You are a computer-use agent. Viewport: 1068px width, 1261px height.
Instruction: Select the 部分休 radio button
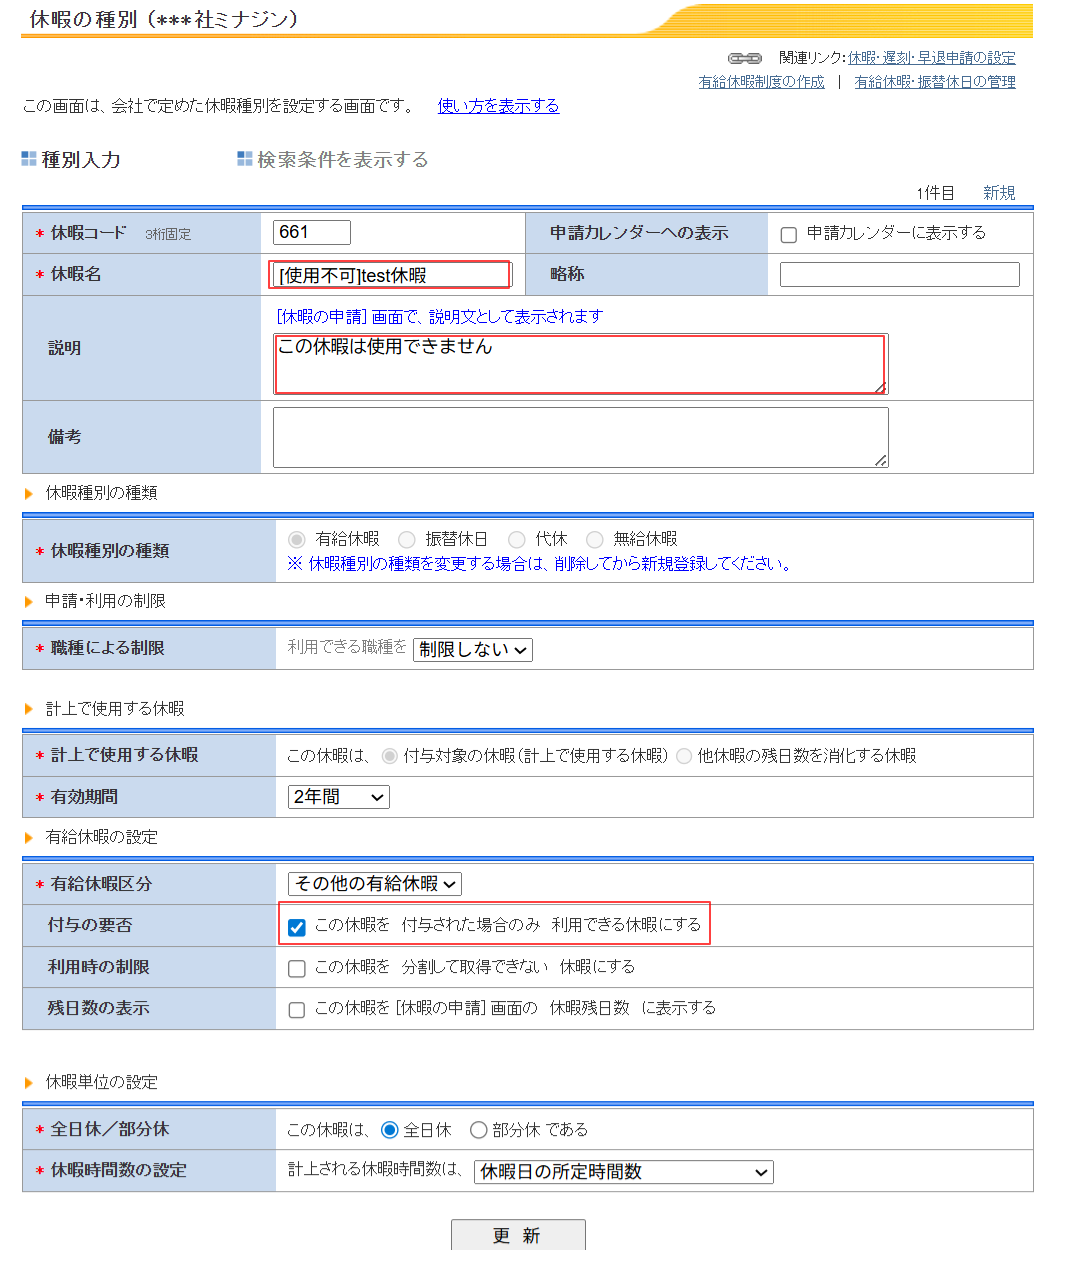[478, 1130]
